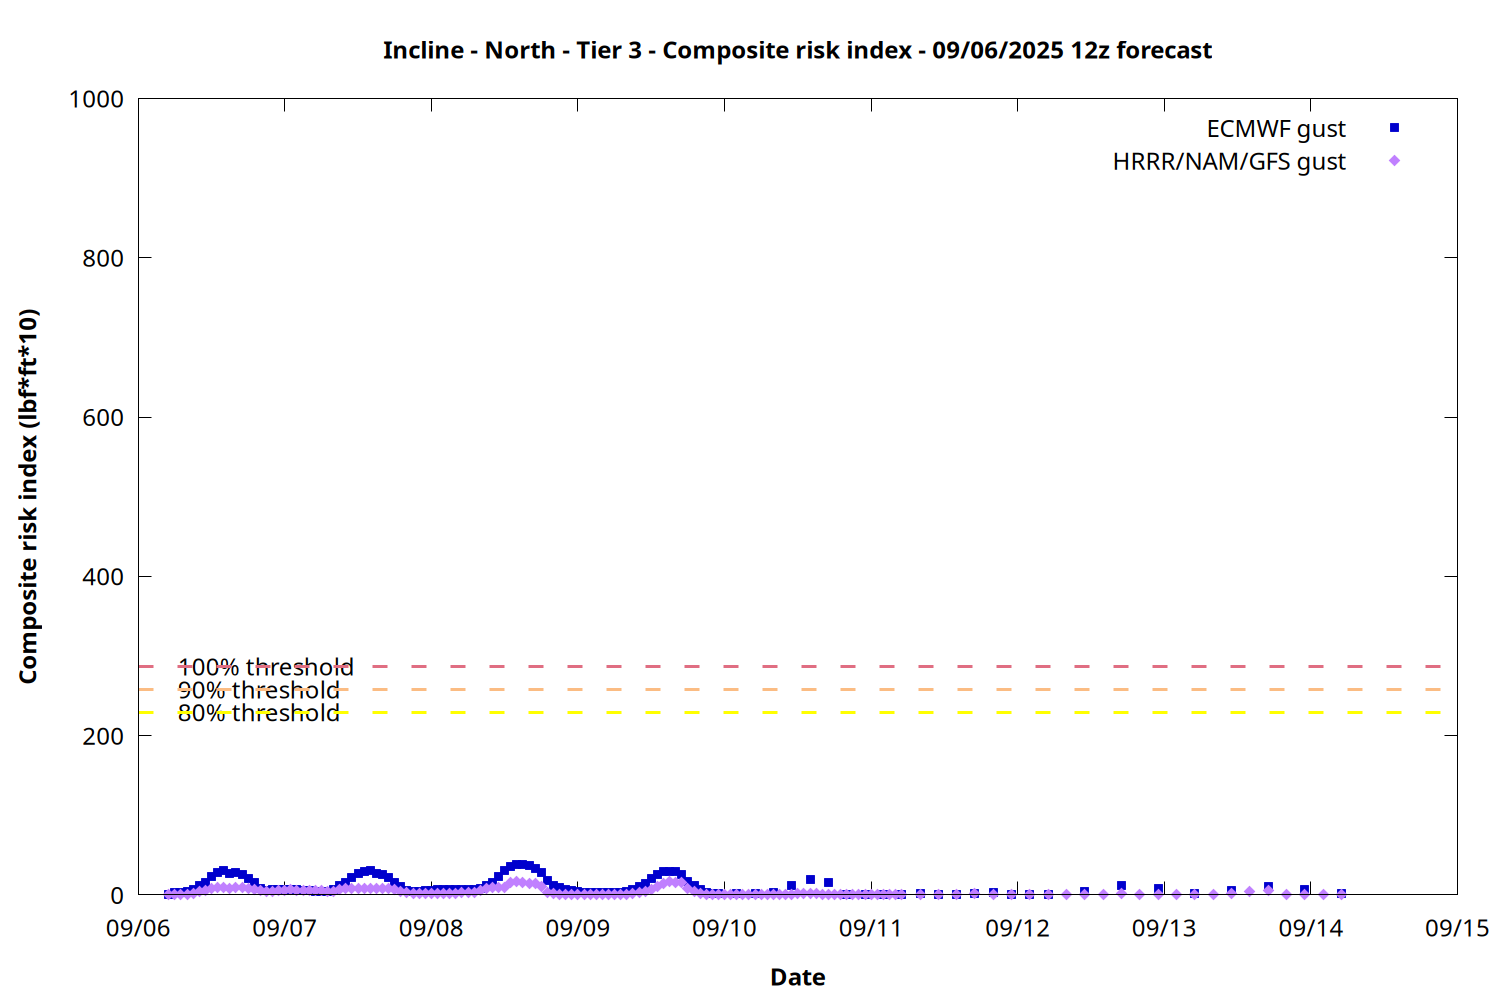Click the y-axis label 1000
Screen dimensions: 1500x1000
[x=96, y=99]
